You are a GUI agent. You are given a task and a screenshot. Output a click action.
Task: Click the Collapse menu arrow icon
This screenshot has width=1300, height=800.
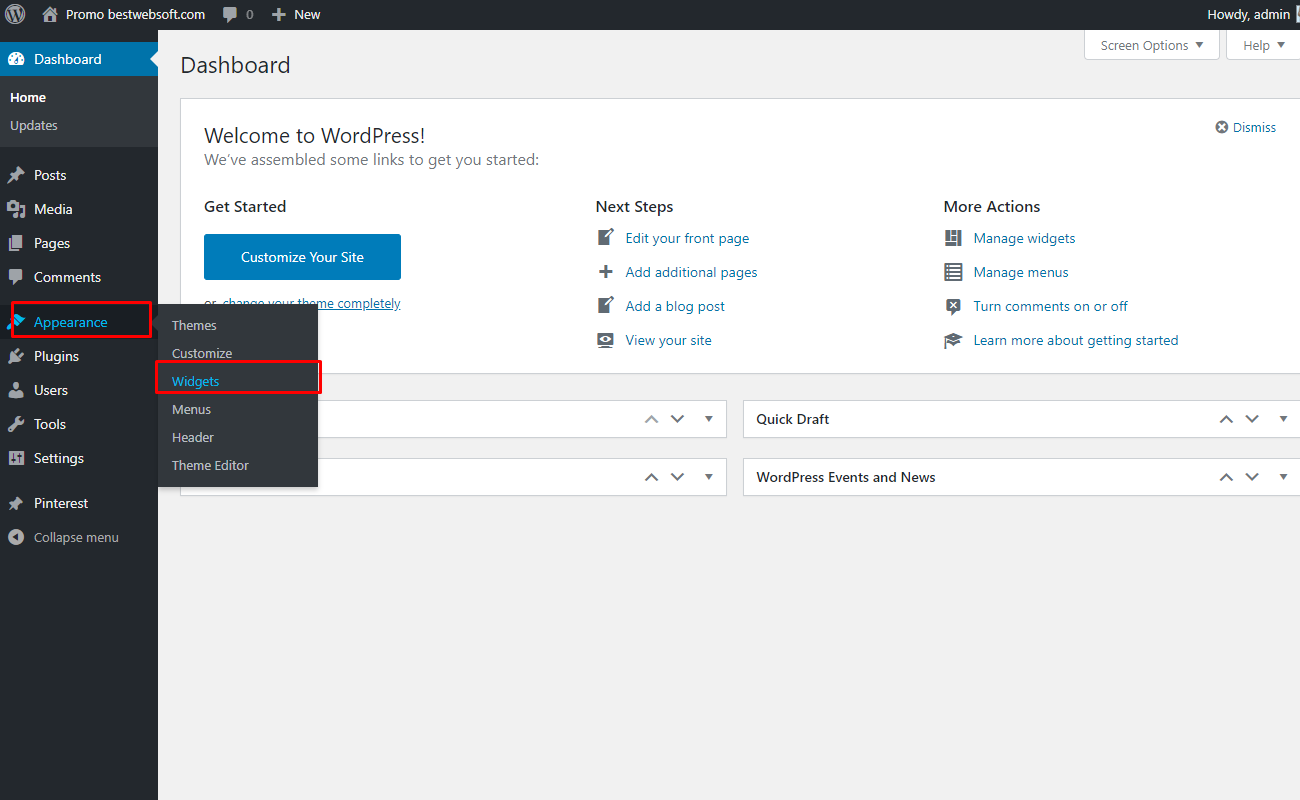coord(16,537)
